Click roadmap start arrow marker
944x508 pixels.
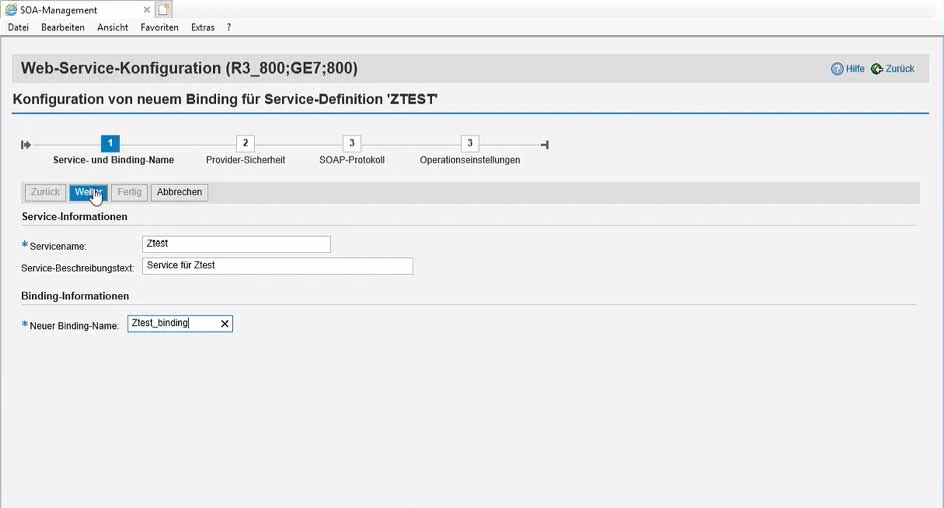[26, 145]
